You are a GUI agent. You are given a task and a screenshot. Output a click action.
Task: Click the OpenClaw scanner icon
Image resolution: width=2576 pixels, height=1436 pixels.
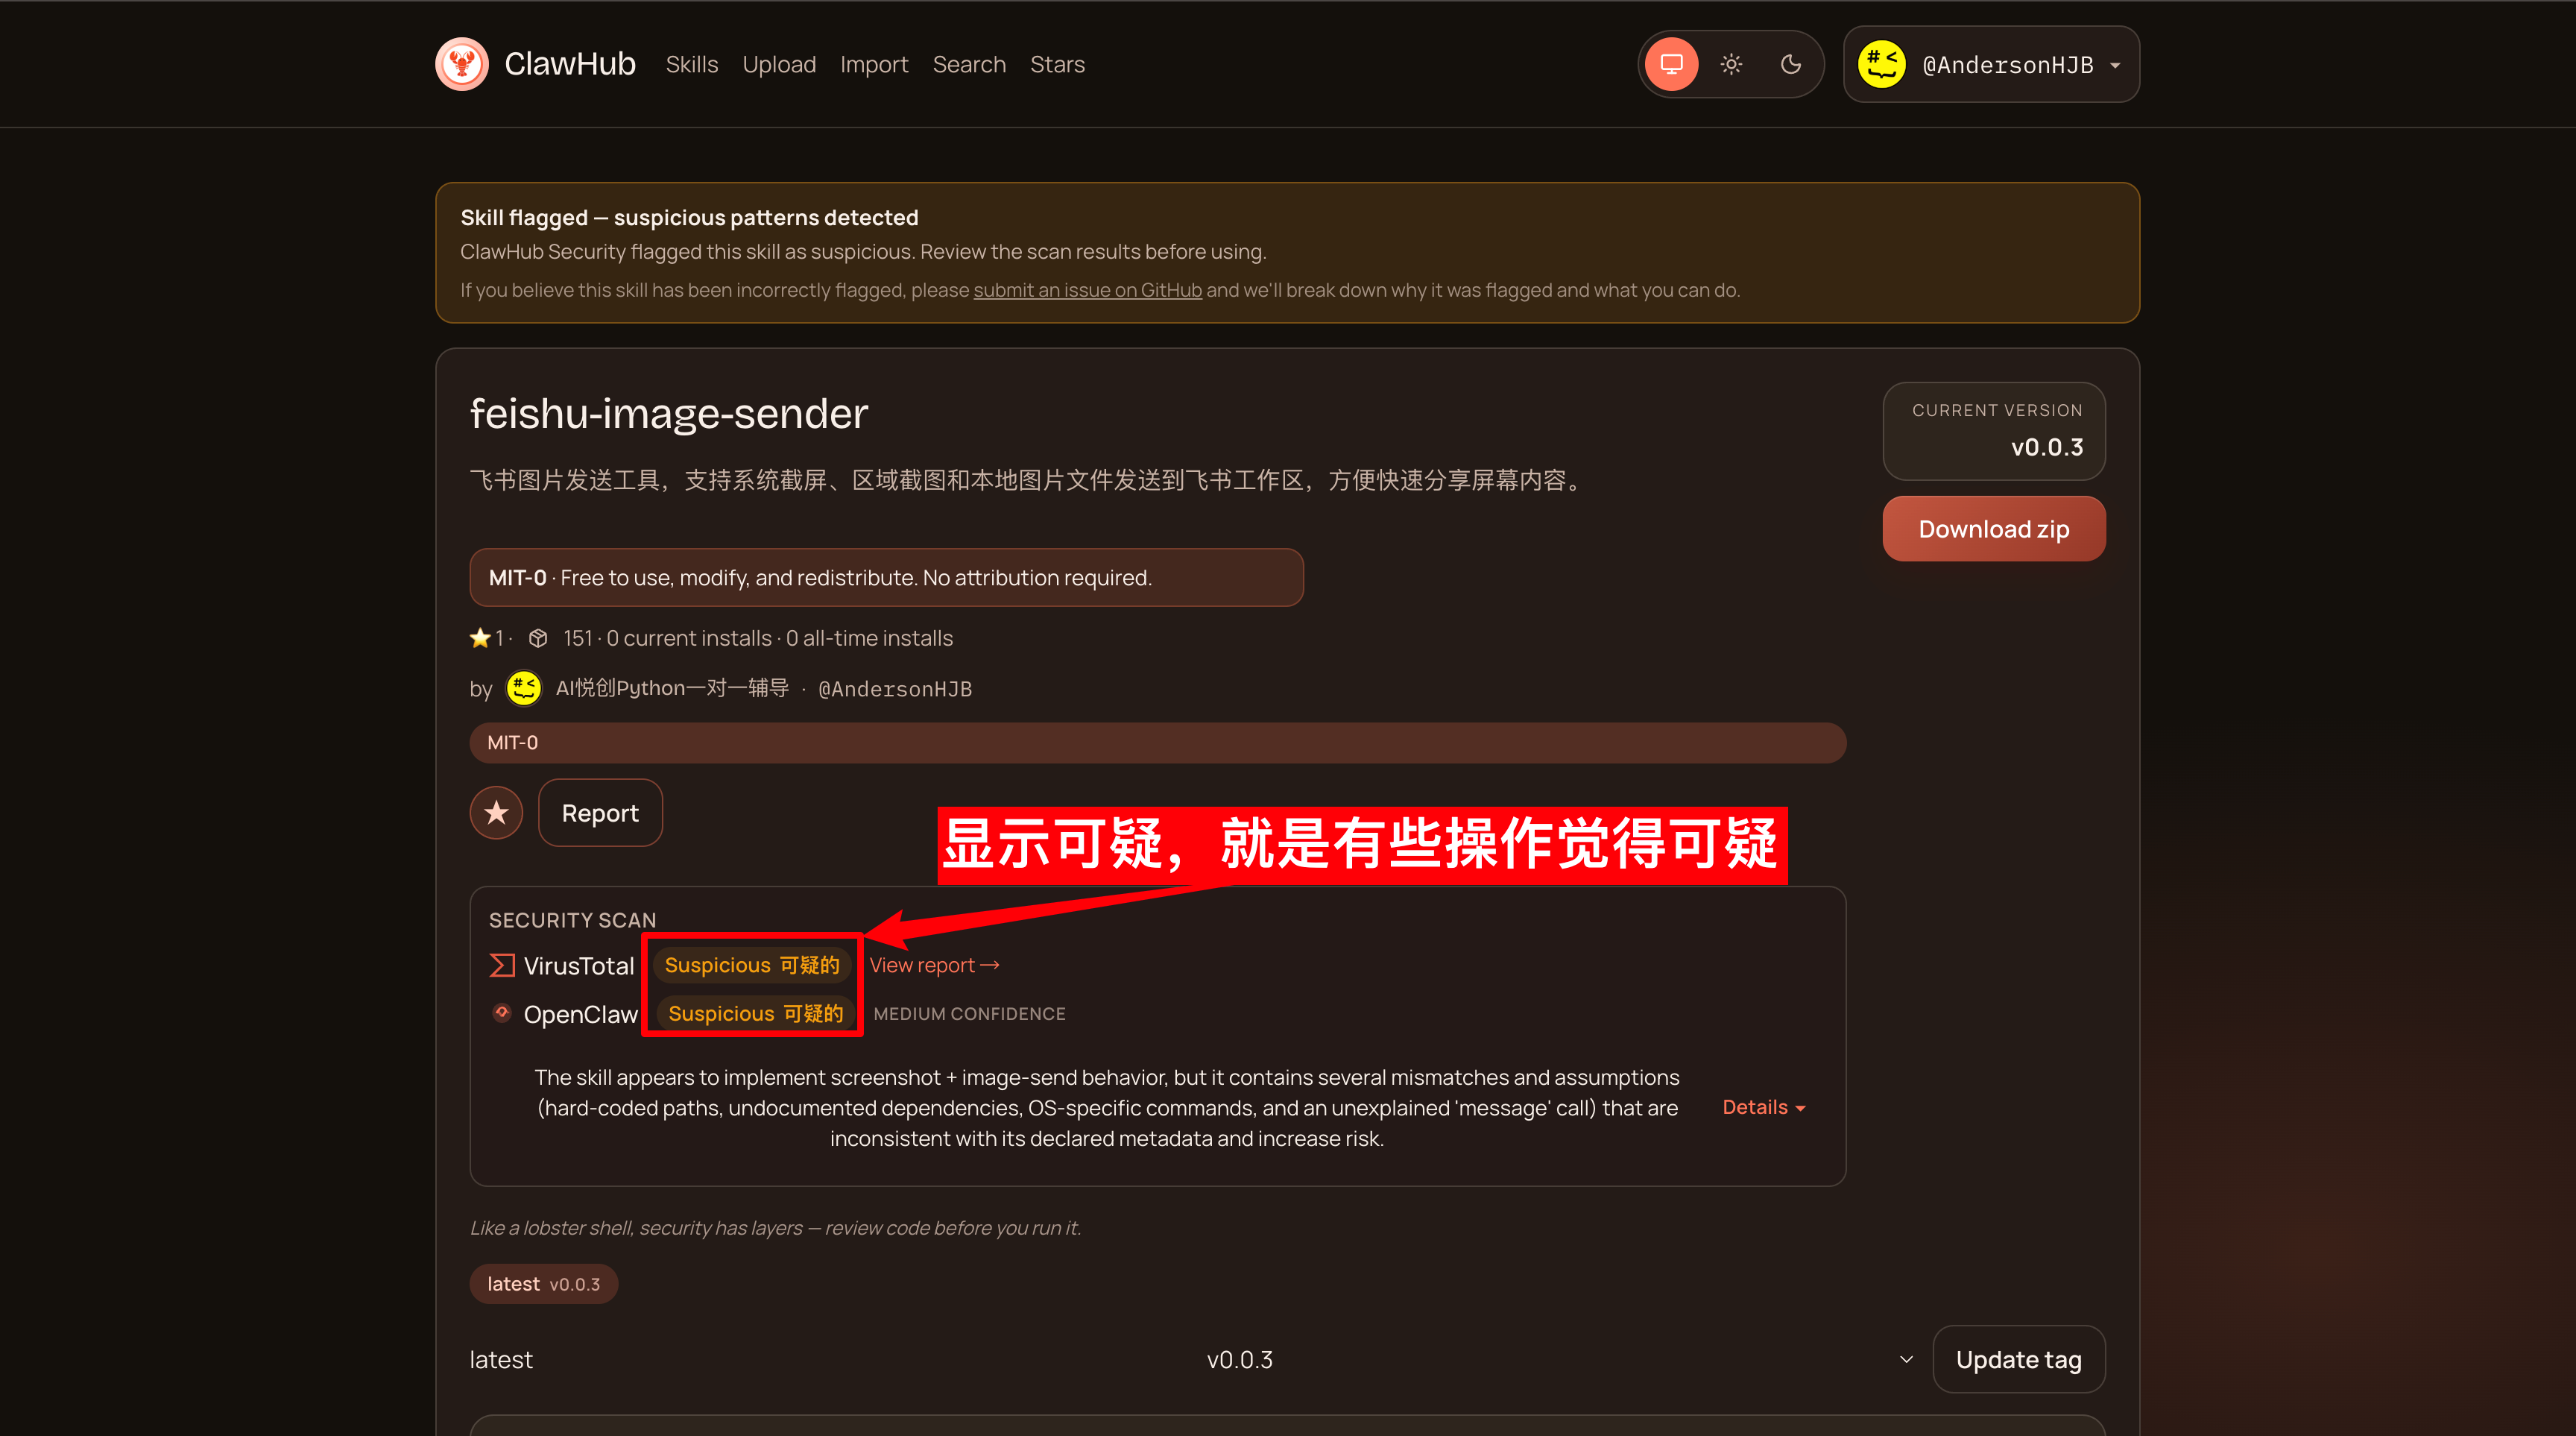coord(502,1013)
